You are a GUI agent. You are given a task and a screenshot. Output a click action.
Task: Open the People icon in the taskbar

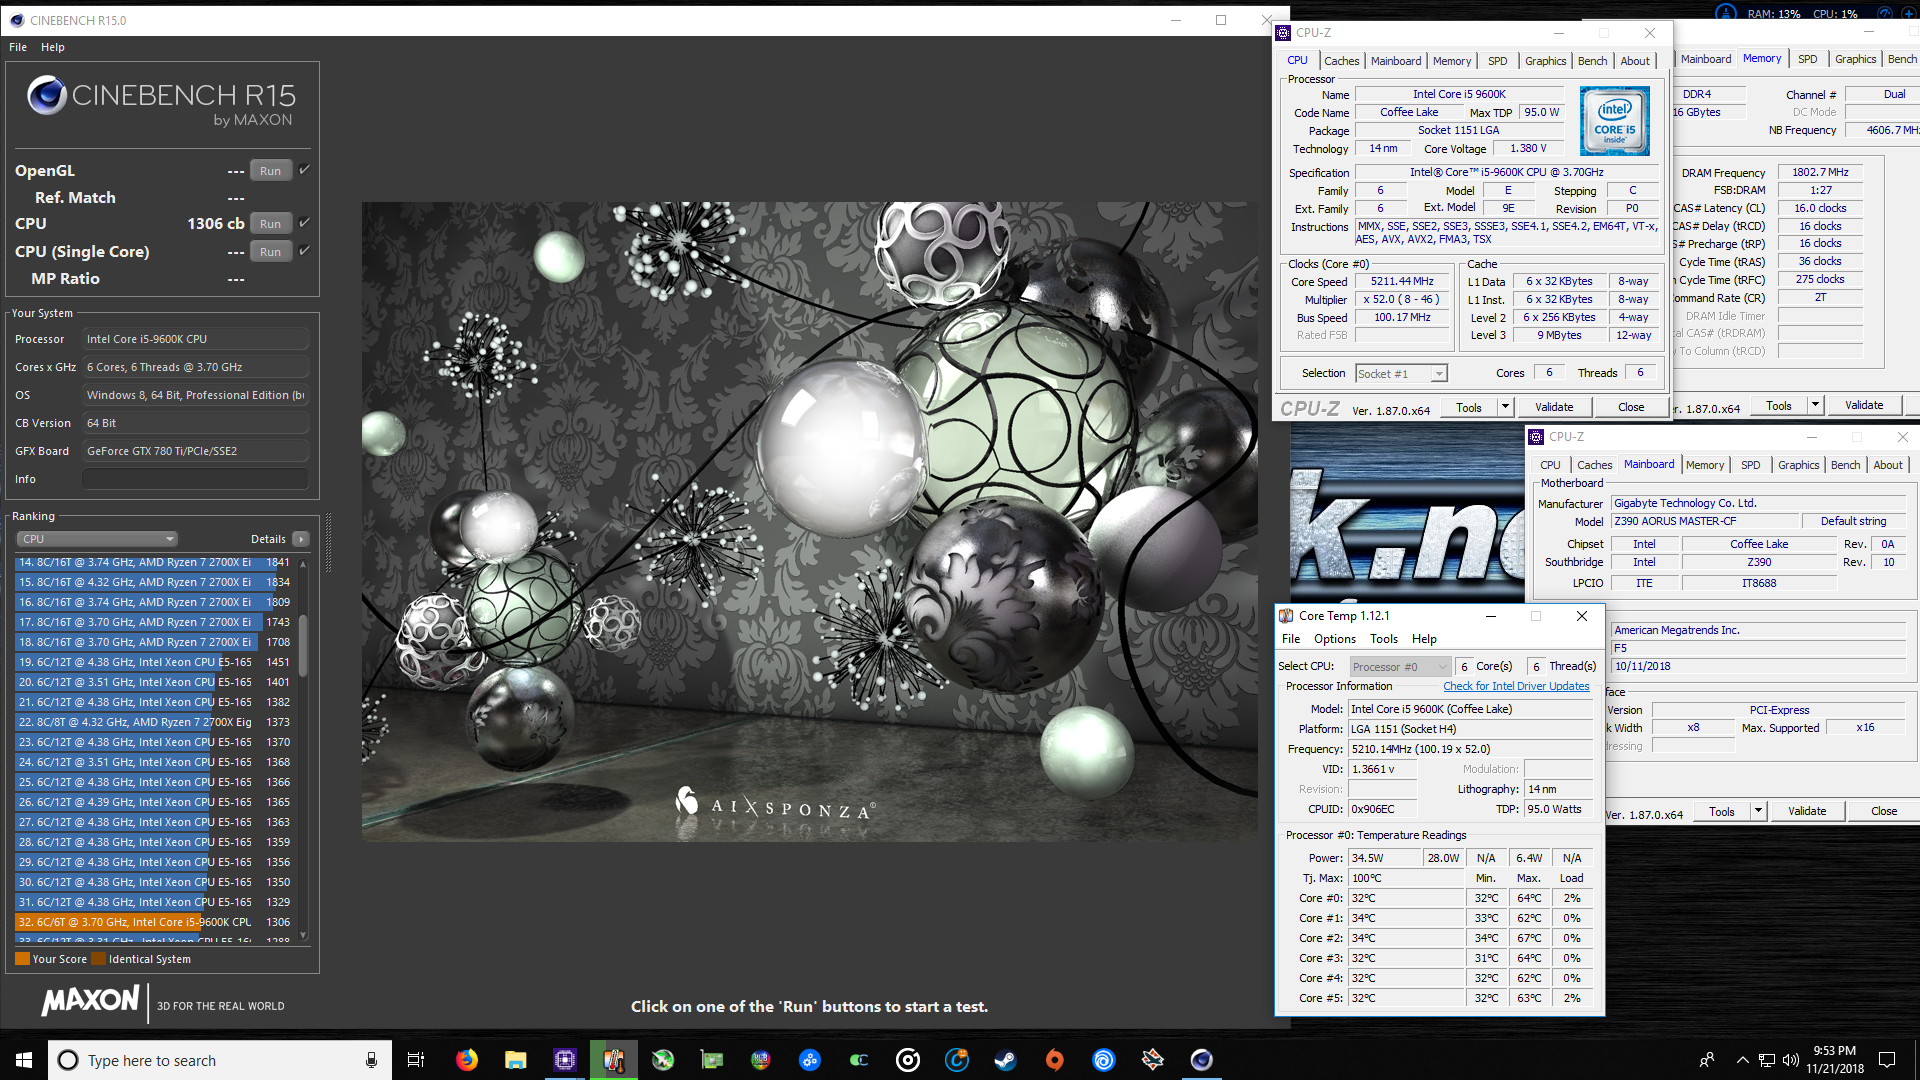(1706, 1060)
